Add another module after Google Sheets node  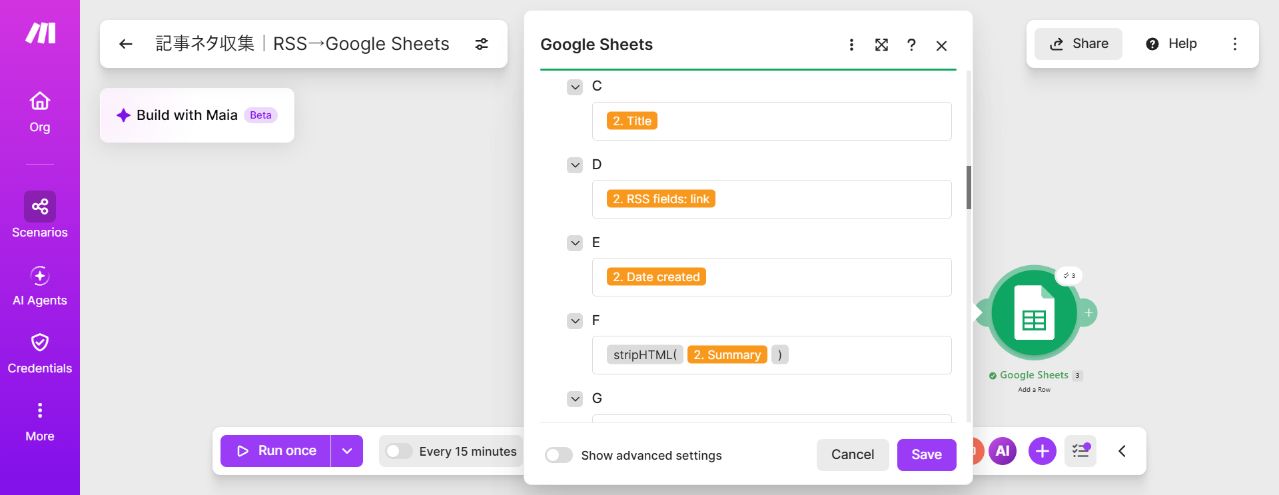click(x=1089, y=313)
